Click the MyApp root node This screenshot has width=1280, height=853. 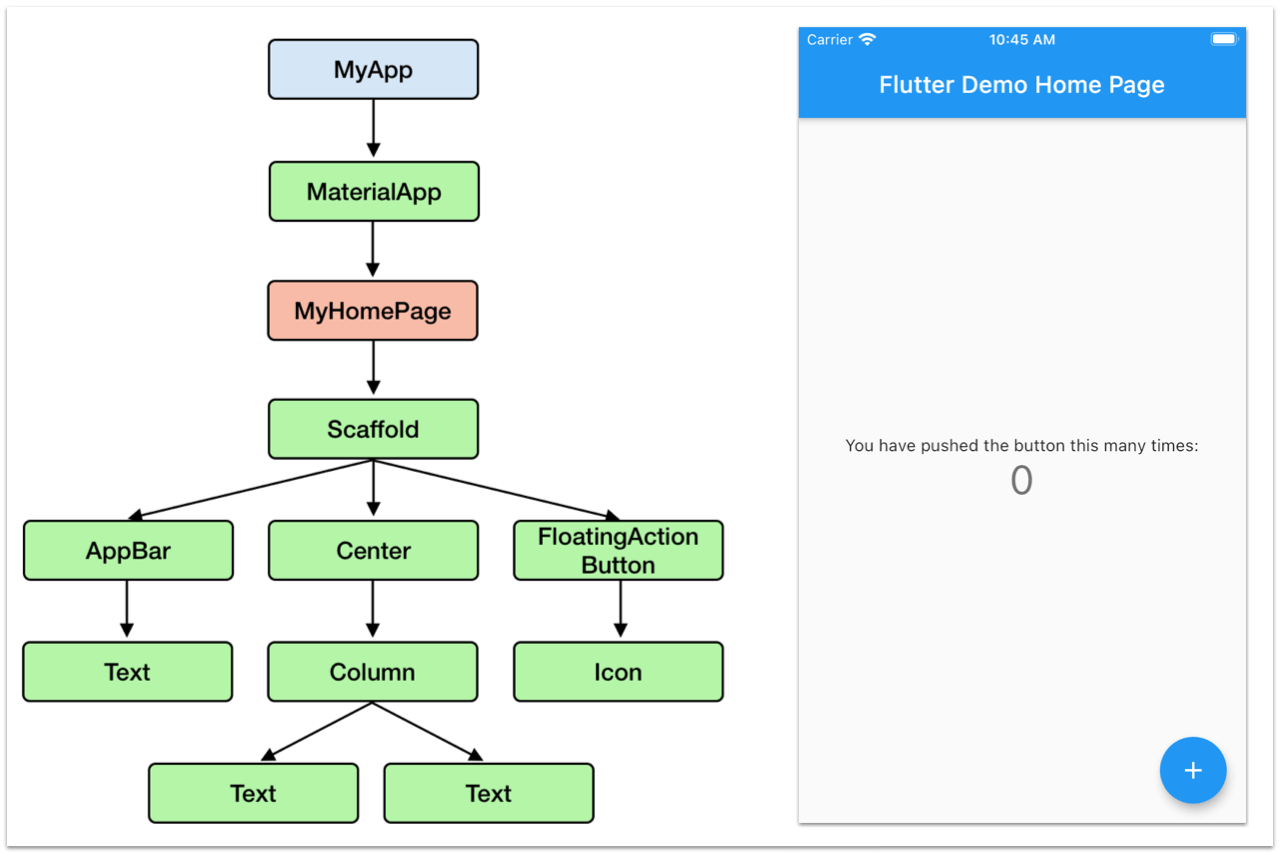click(373, 69)
